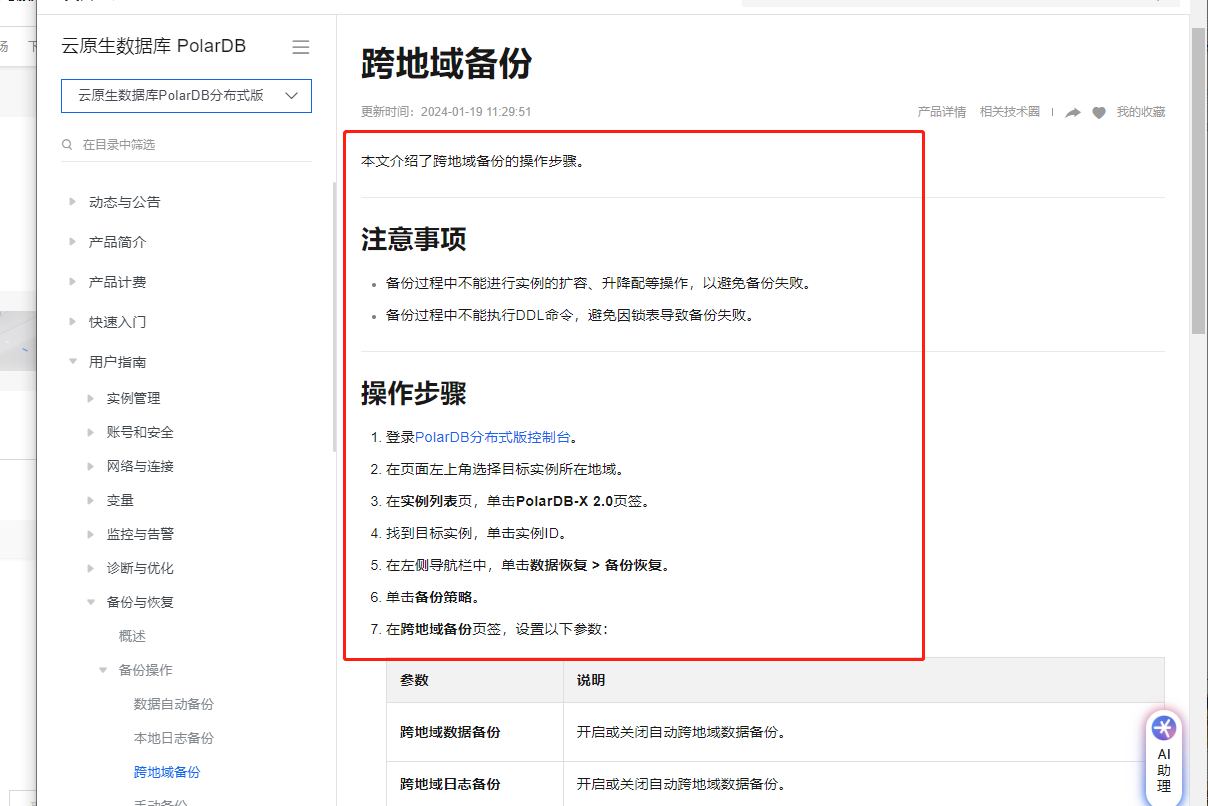Click the note about DDL命令
Screen dimensions: 1208x806
click(570, 316)
